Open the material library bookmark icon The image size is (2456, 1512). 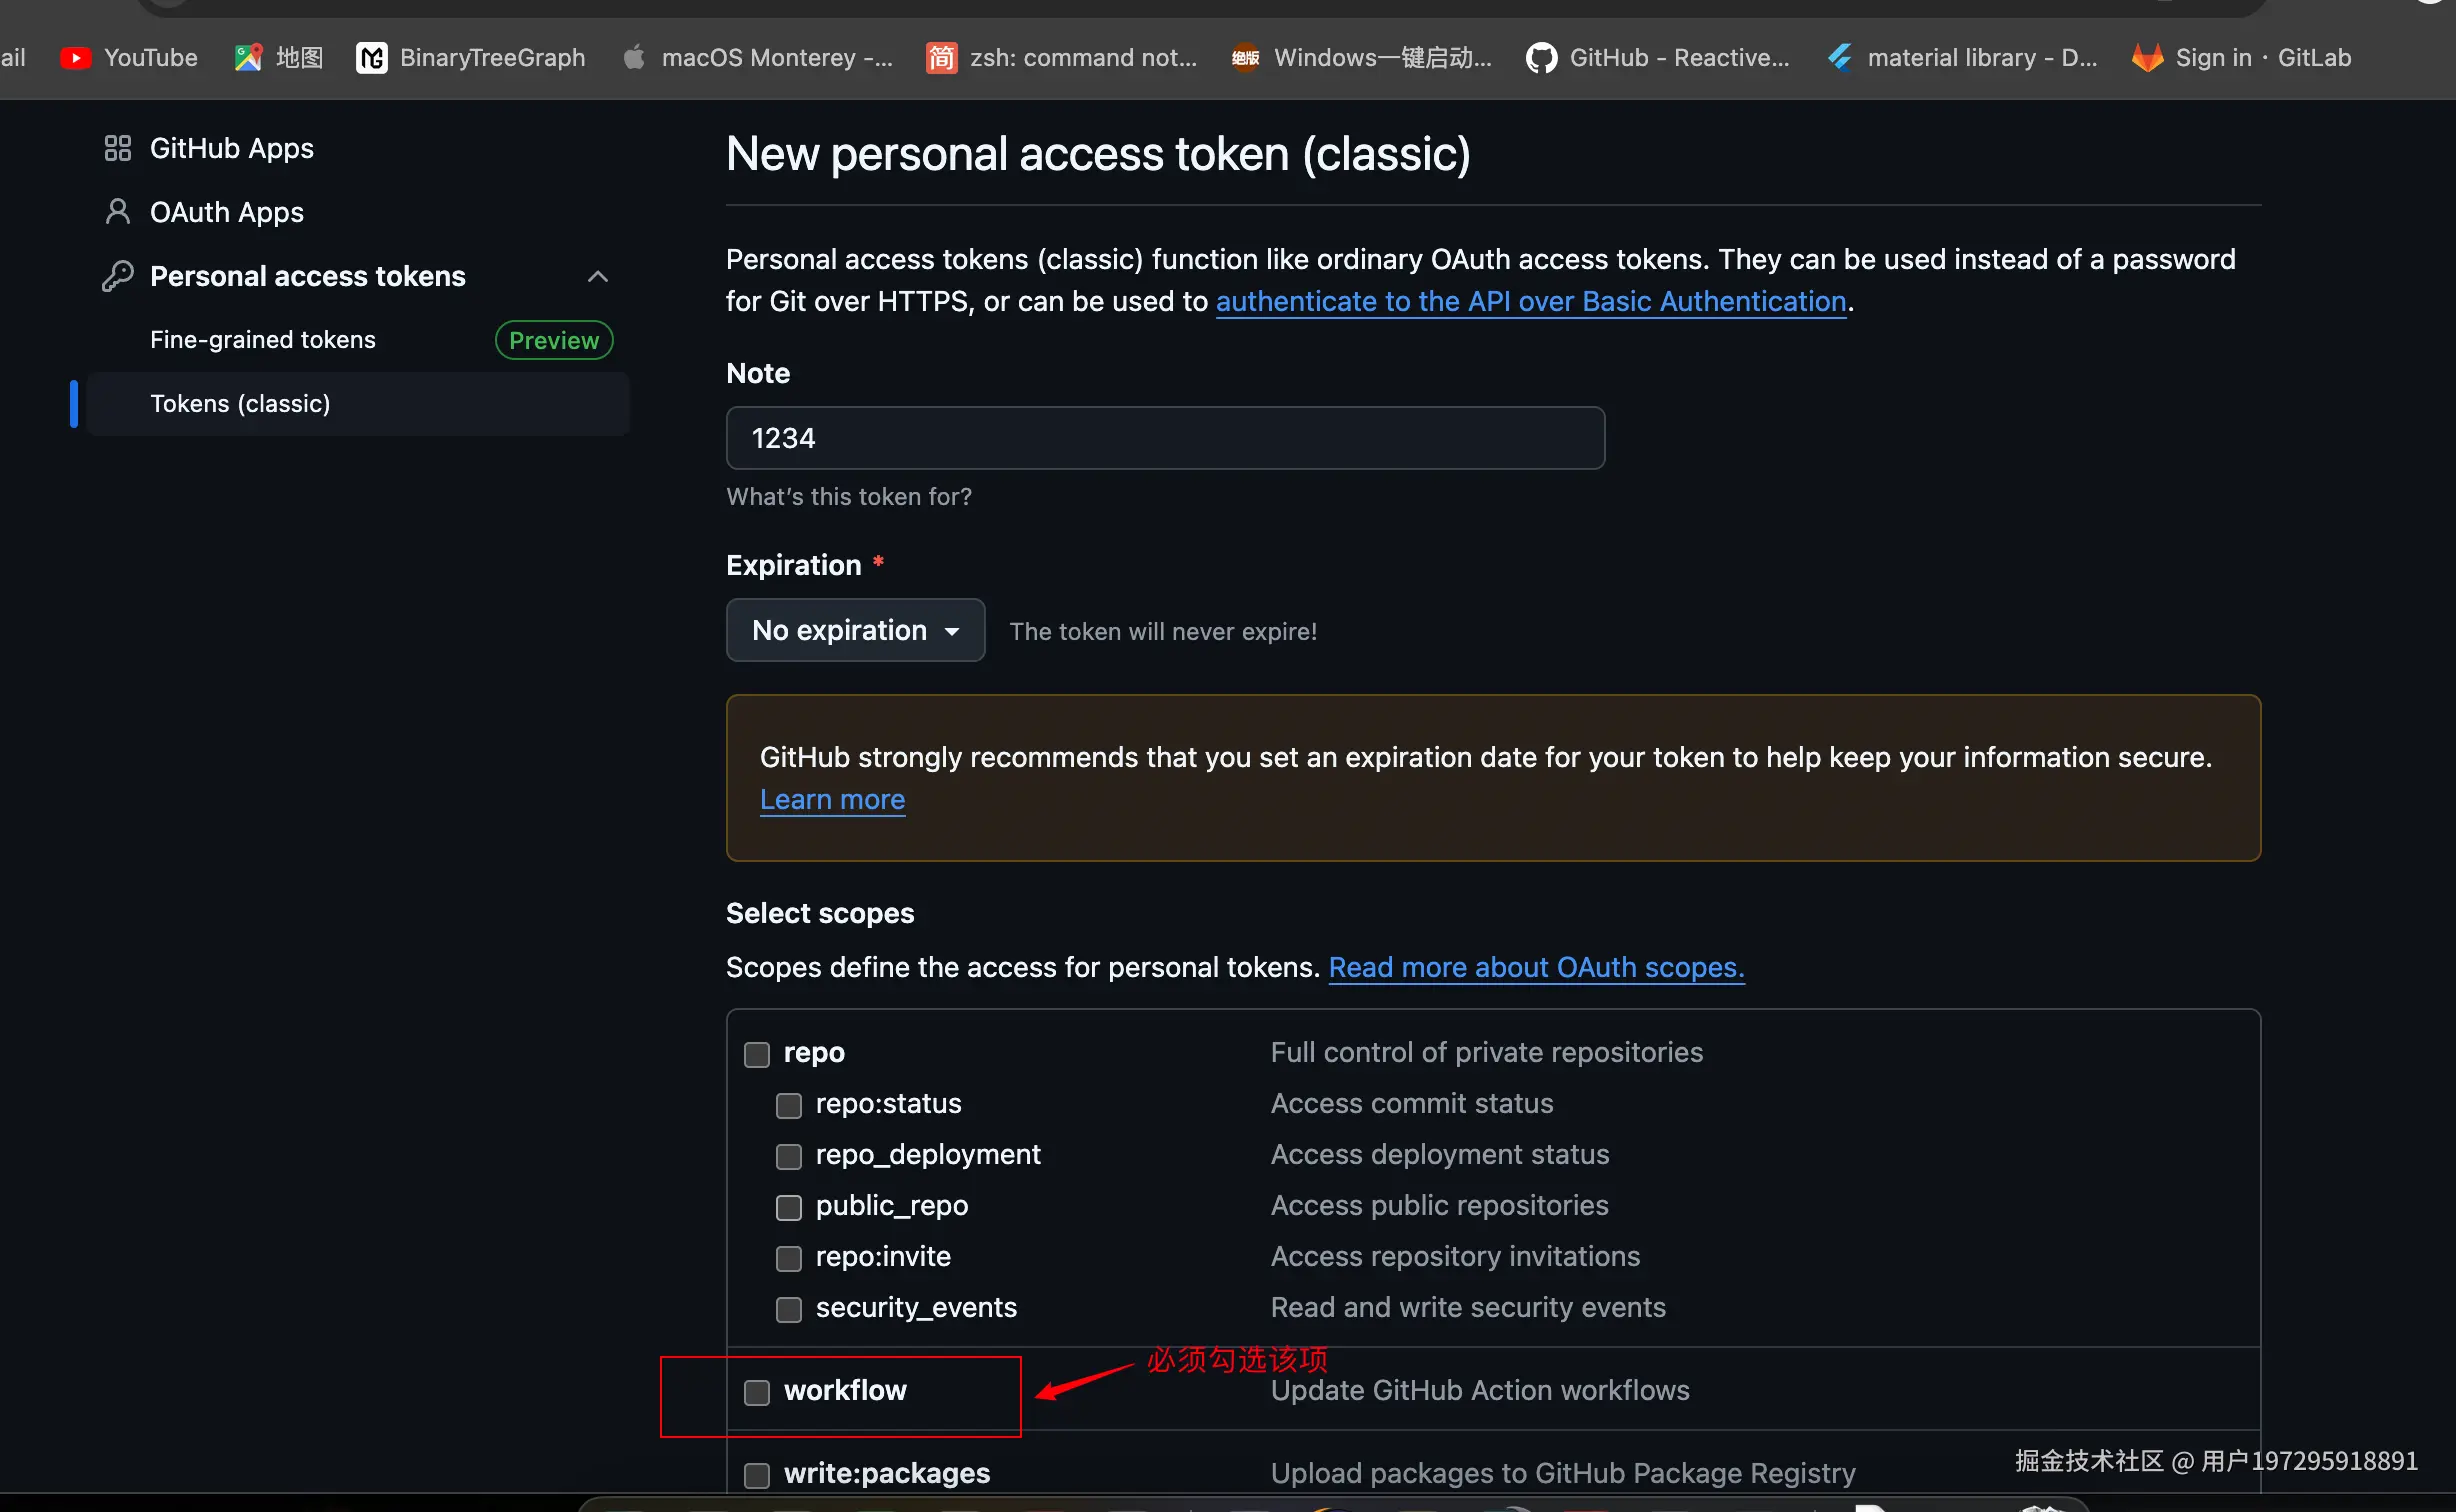point(1840,58)
